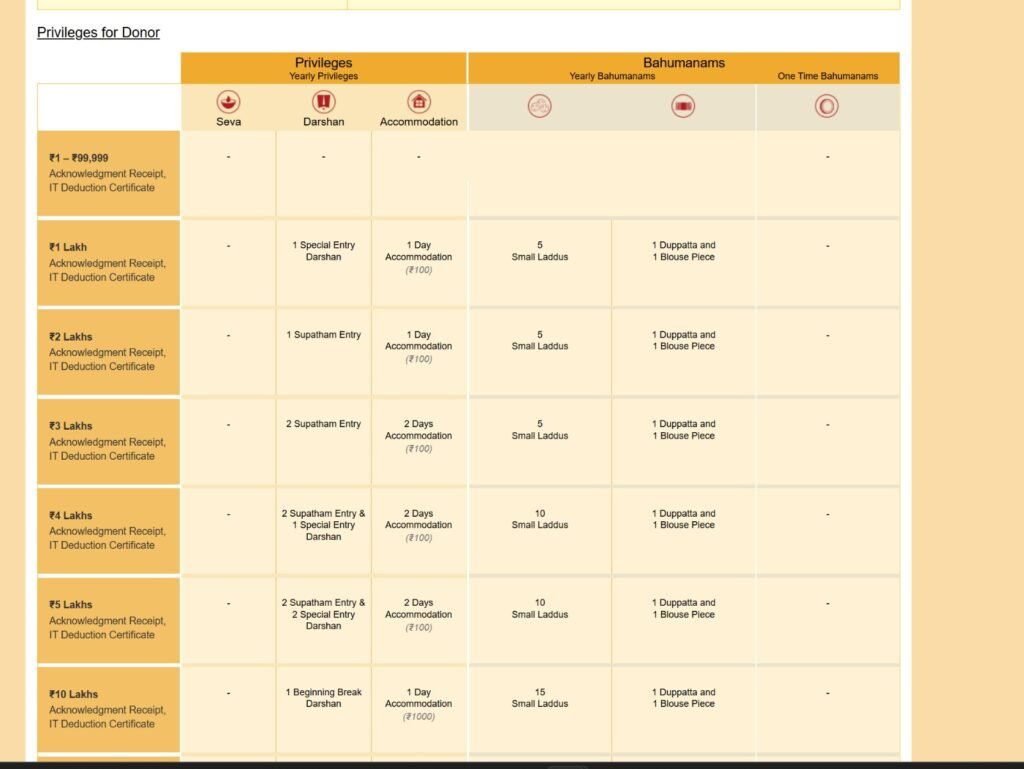Viewport: 1024px width, 769px height.
Task: Click the Darshan icon
Action: 323,102
